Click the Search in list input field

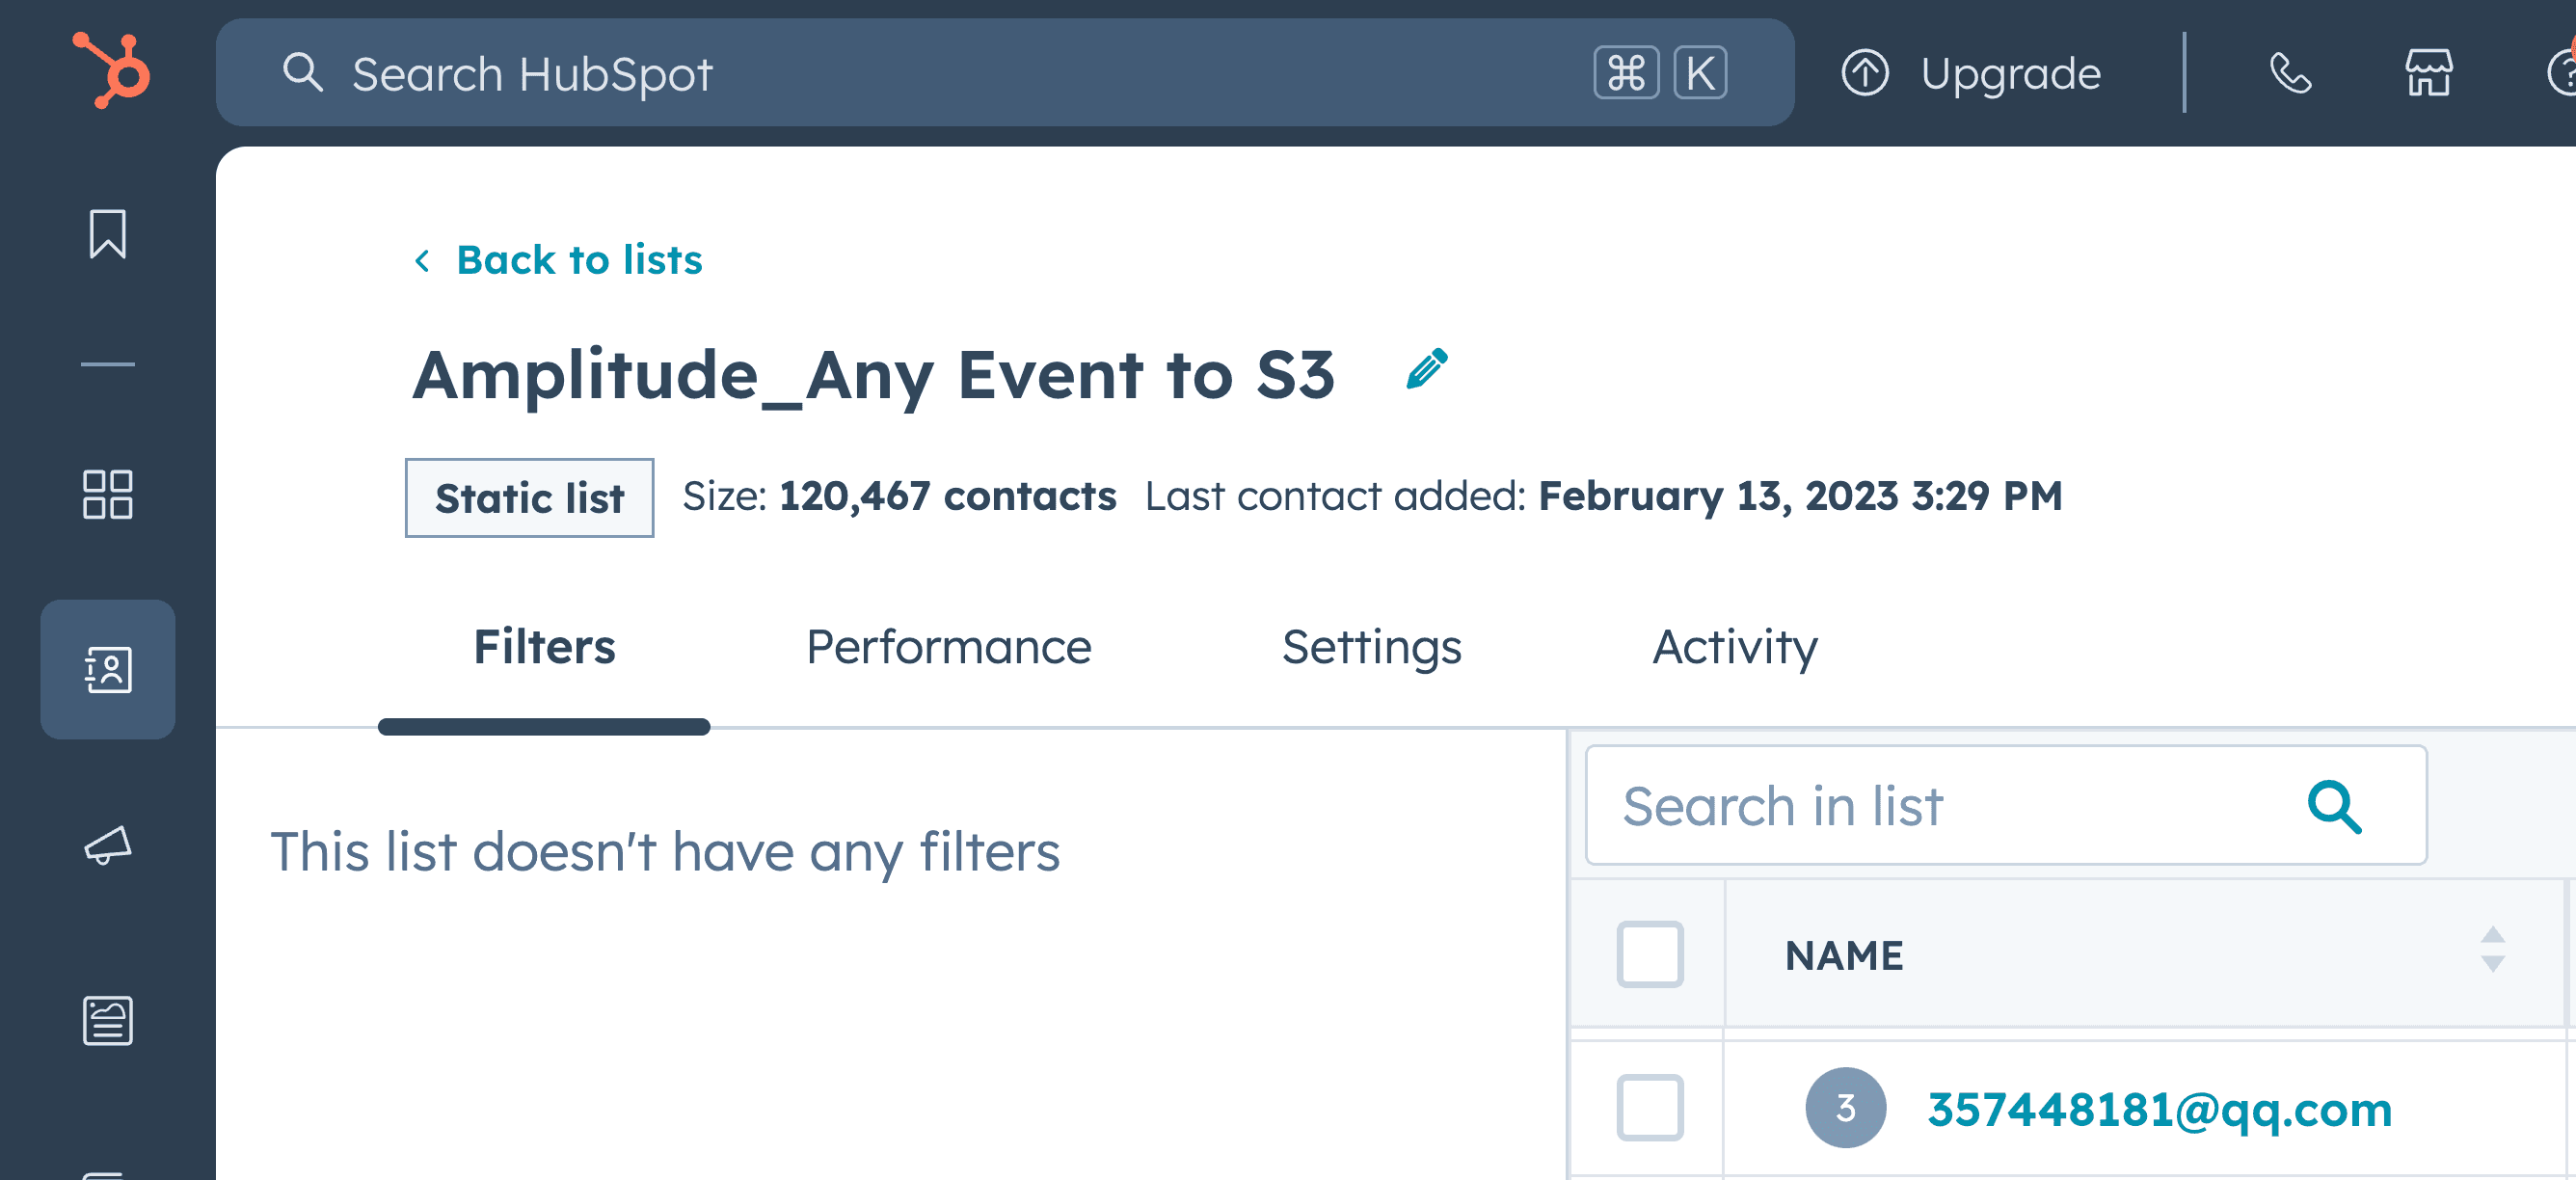coord(1950,806)
